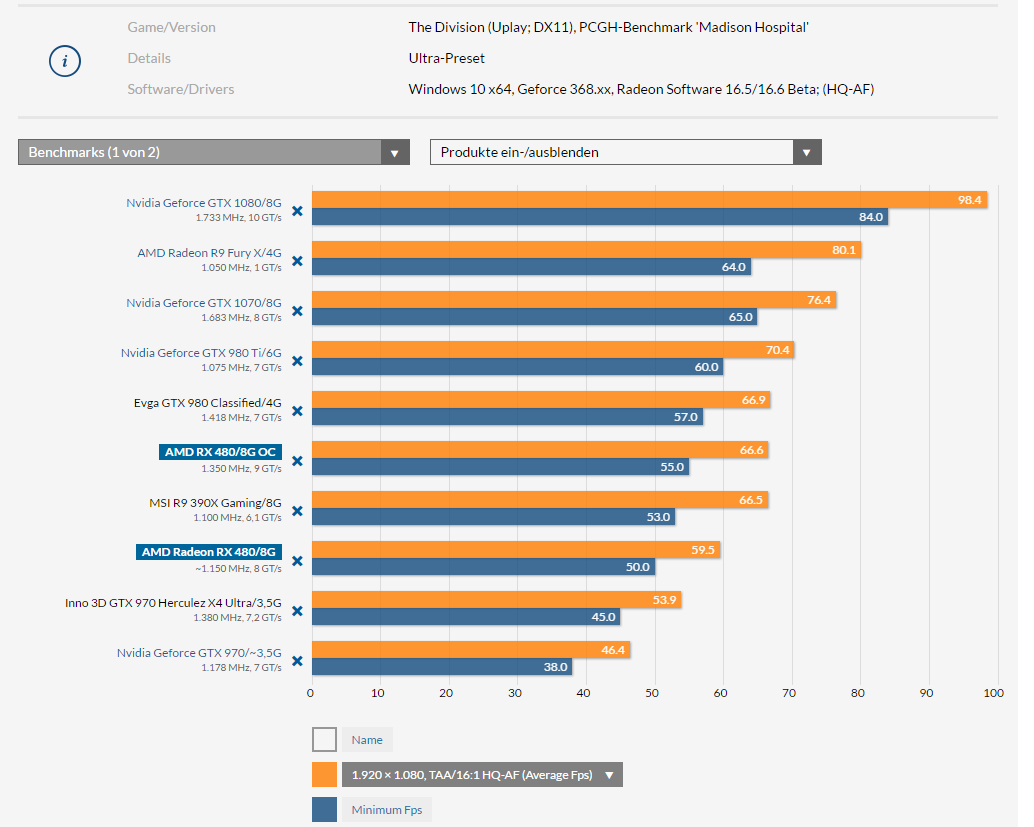Click Evga GTX 980 Classified/4G label
Viewport: 1034px width, 827px height.
click(x=208, y=403)
